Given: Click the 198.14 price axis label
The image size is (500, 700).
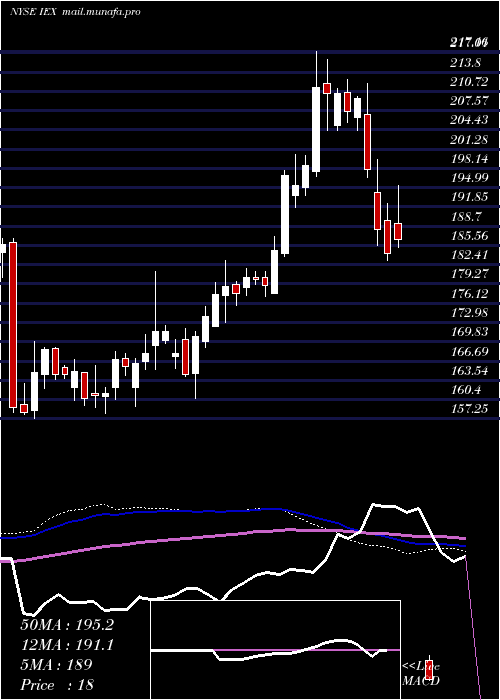Looking at the screenshot, I should tap(468, 159).
